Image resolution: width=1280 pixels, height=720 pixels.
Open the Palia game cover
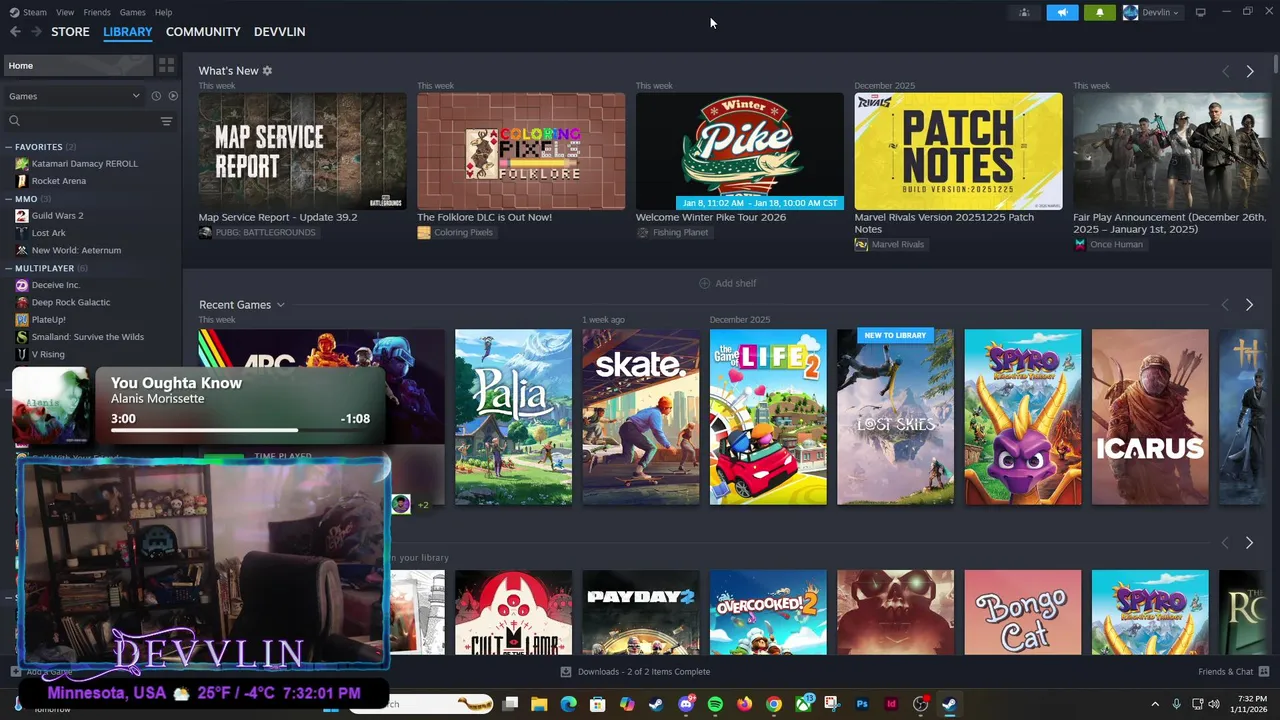tap(513, 417)
